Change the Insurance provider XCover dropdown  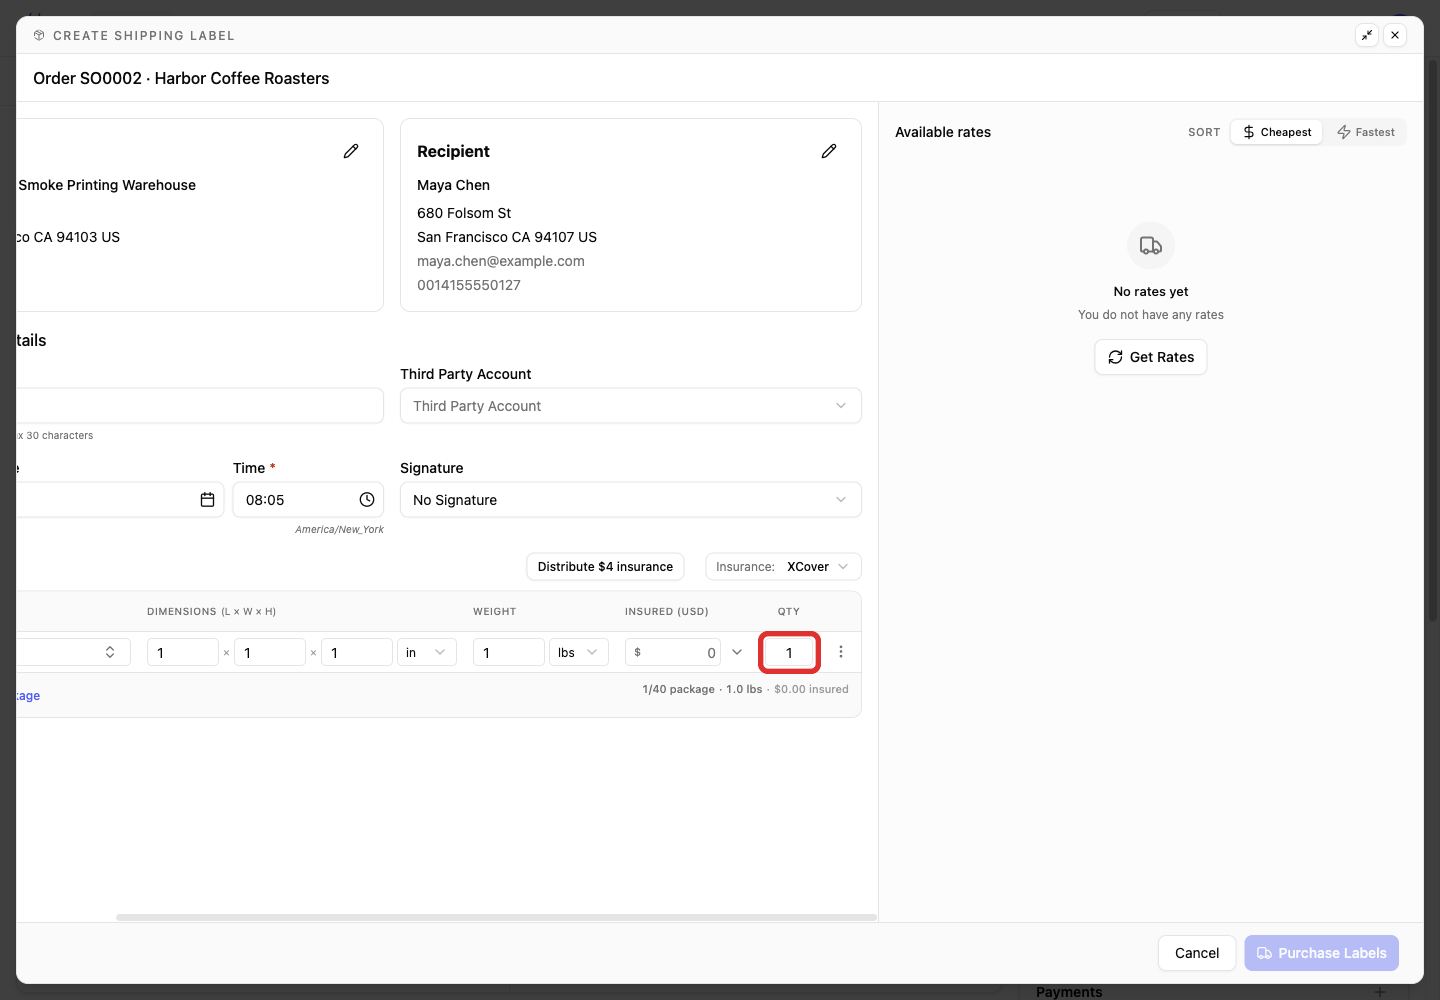783,567
